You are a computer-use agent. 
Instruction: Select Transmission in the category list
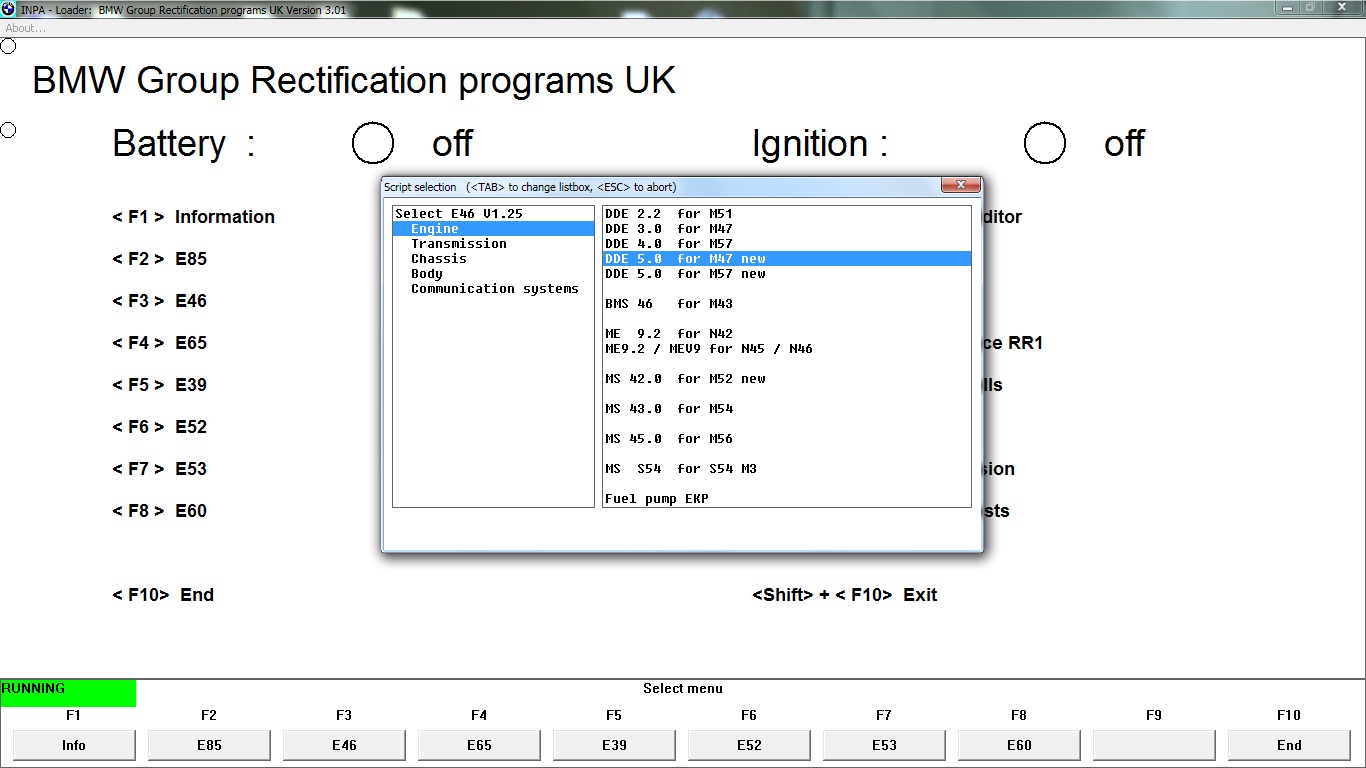(x=458, y=244)
